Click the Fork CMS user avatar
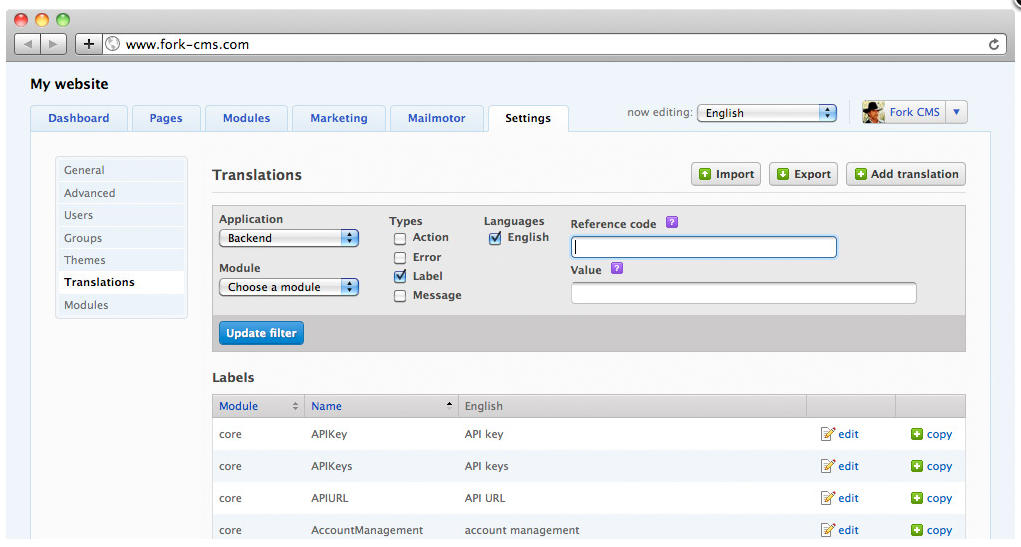This screenshot has width=1021, height=547. point(874,112)
